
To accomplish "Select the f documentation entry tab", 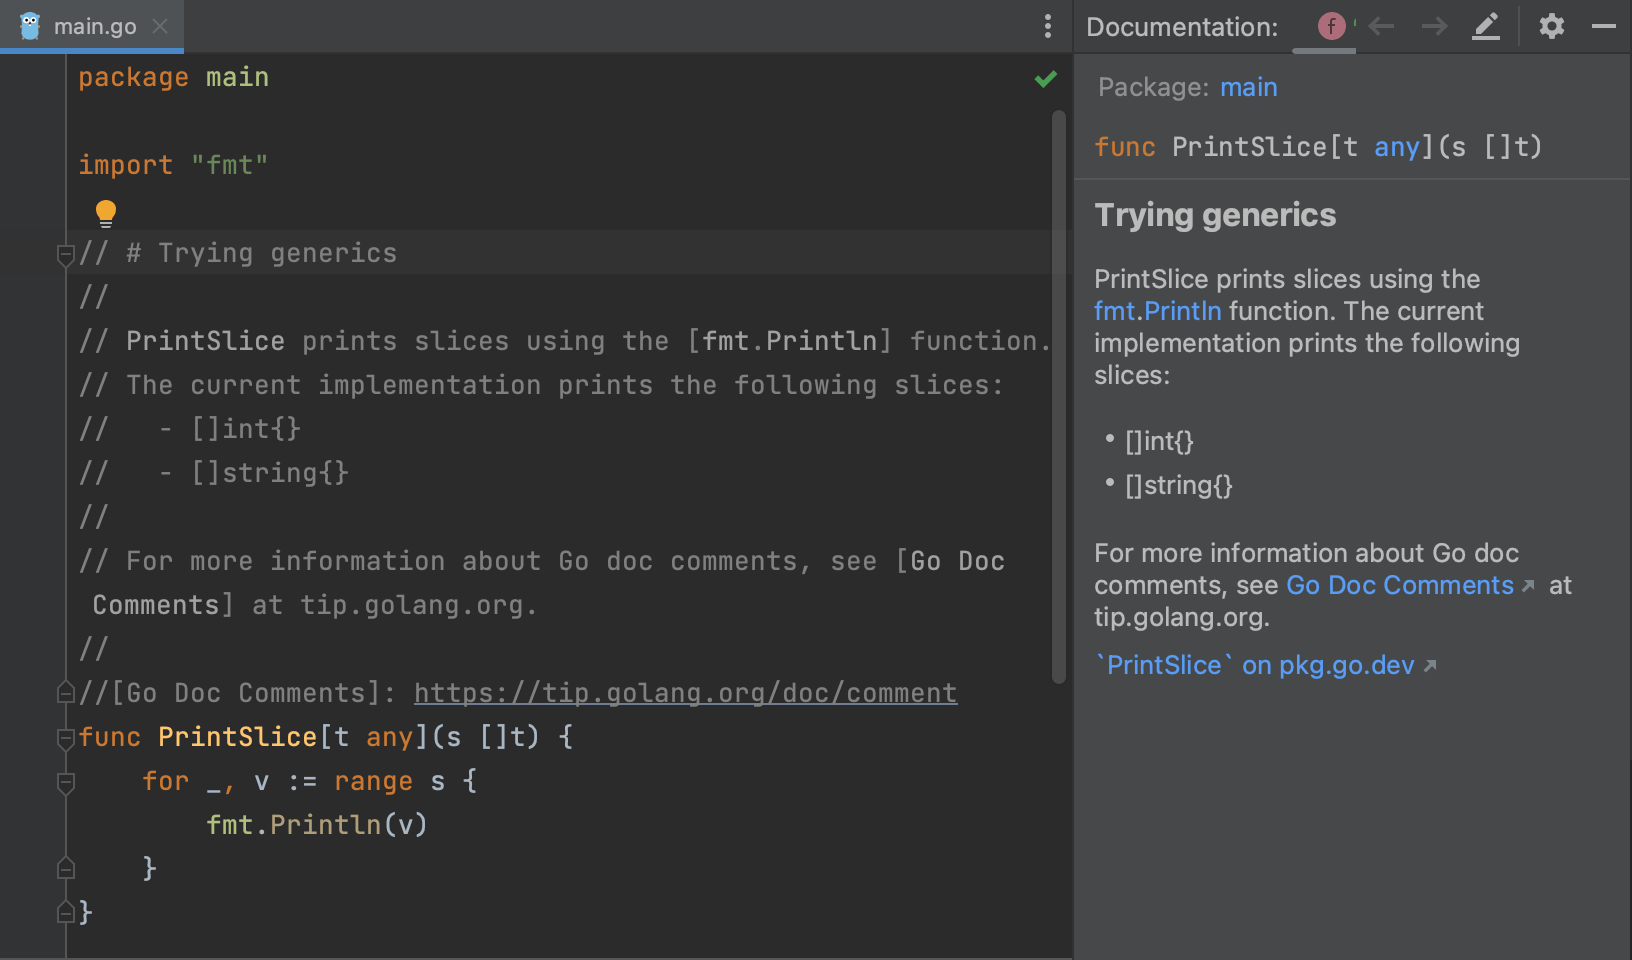I will (x=1330, y=26).
